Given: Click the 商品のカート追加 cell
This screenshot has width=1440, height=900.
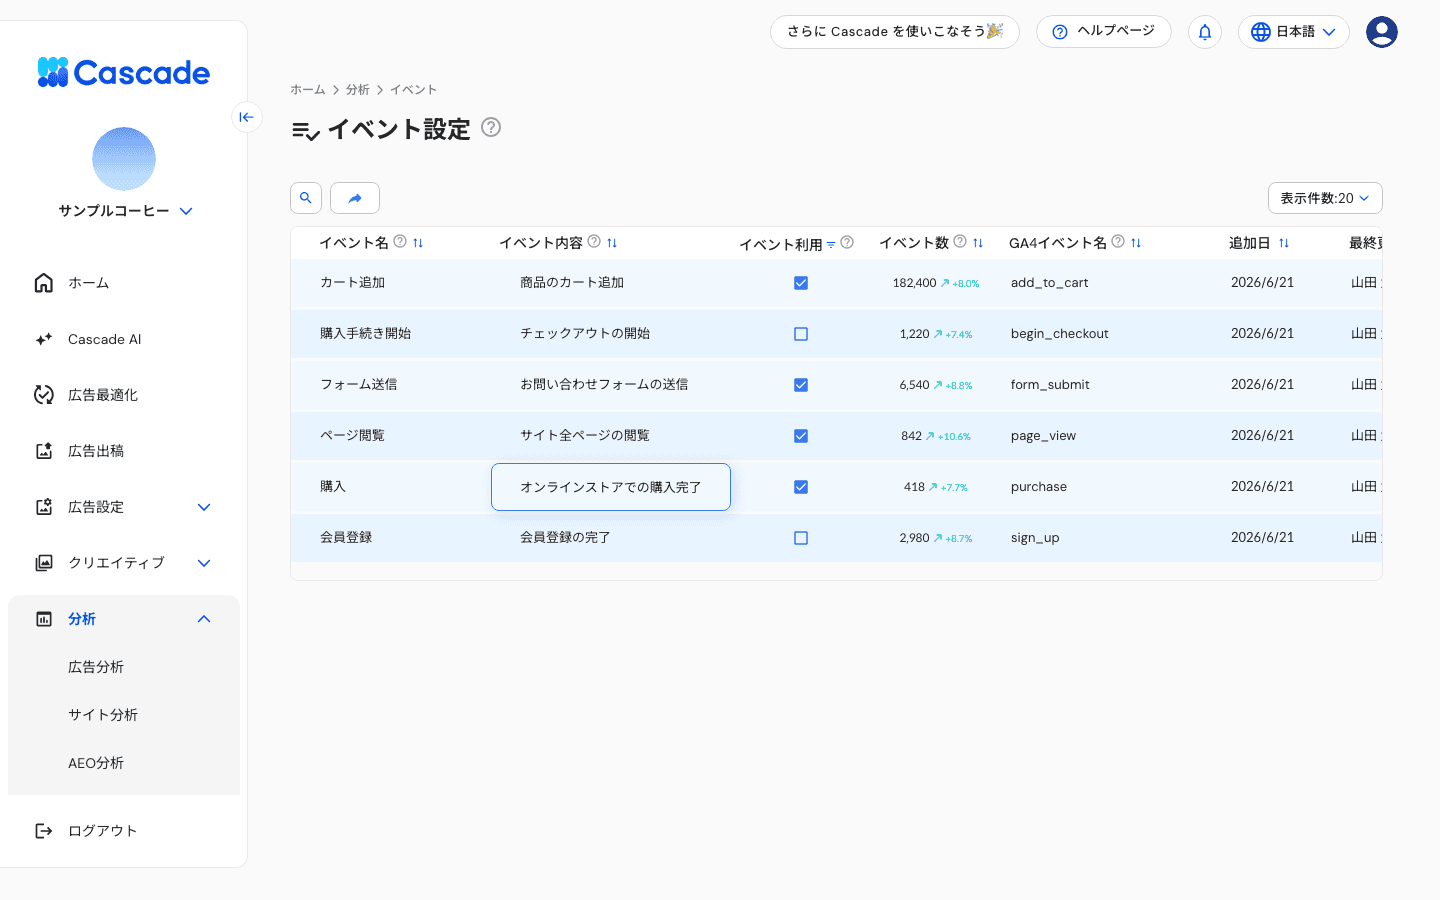Looking at the screenshot, I should [572, 283].
